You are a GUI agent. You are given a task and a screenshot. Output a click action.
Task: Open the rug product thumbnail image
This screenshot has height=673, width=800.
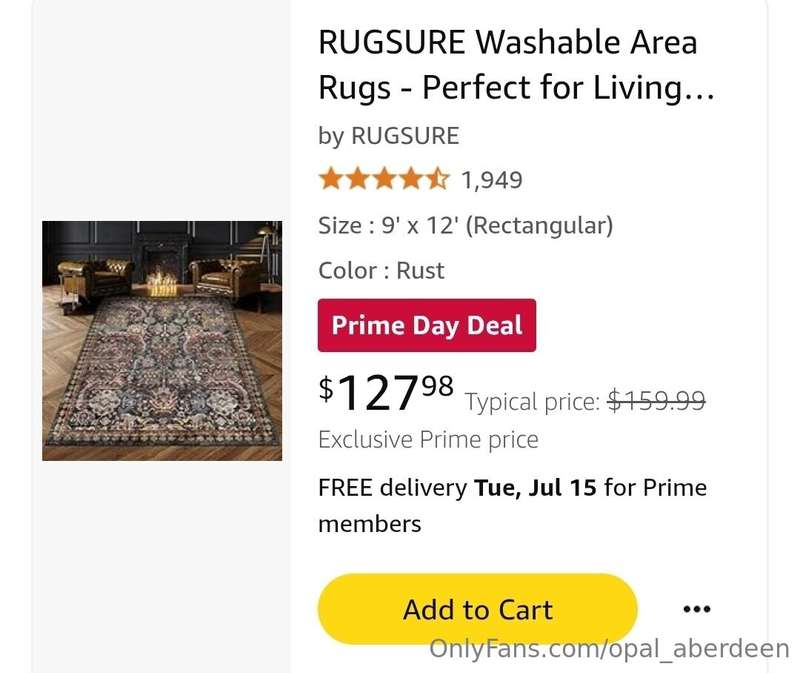coord(162,341)
